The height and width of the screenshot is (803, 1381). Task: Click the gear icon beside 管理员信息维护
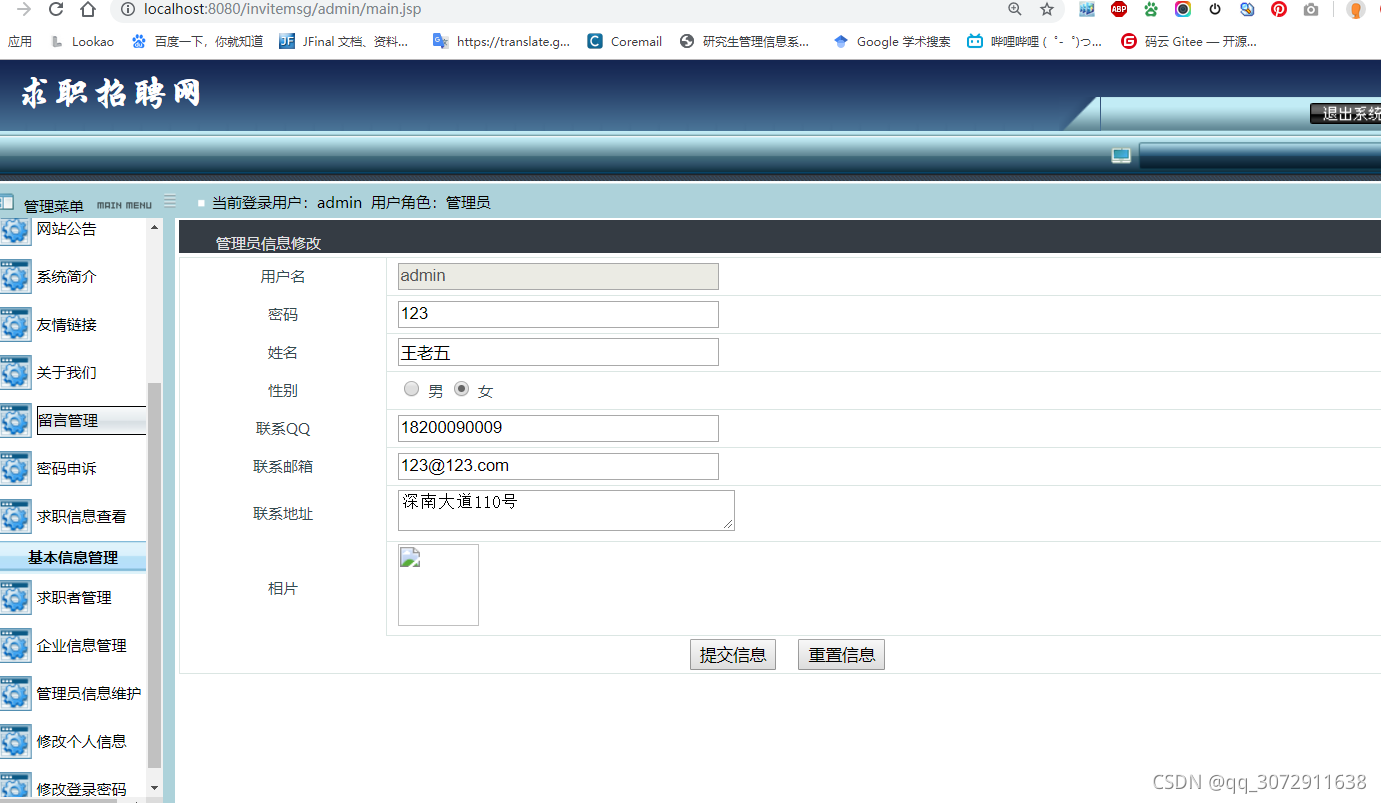(x=15, y=694)
